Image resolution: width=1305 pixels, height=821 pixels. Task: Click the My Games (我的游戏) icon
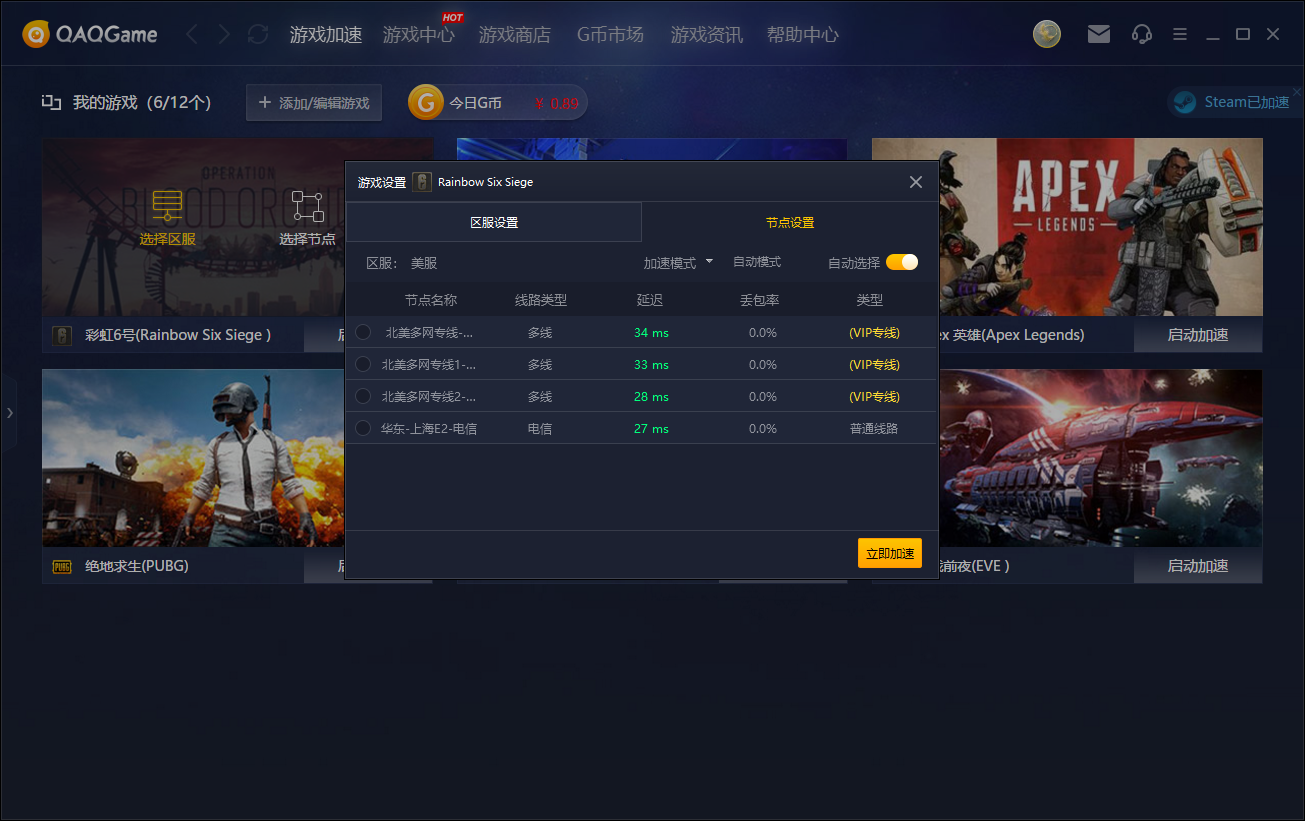coord(51,102)
